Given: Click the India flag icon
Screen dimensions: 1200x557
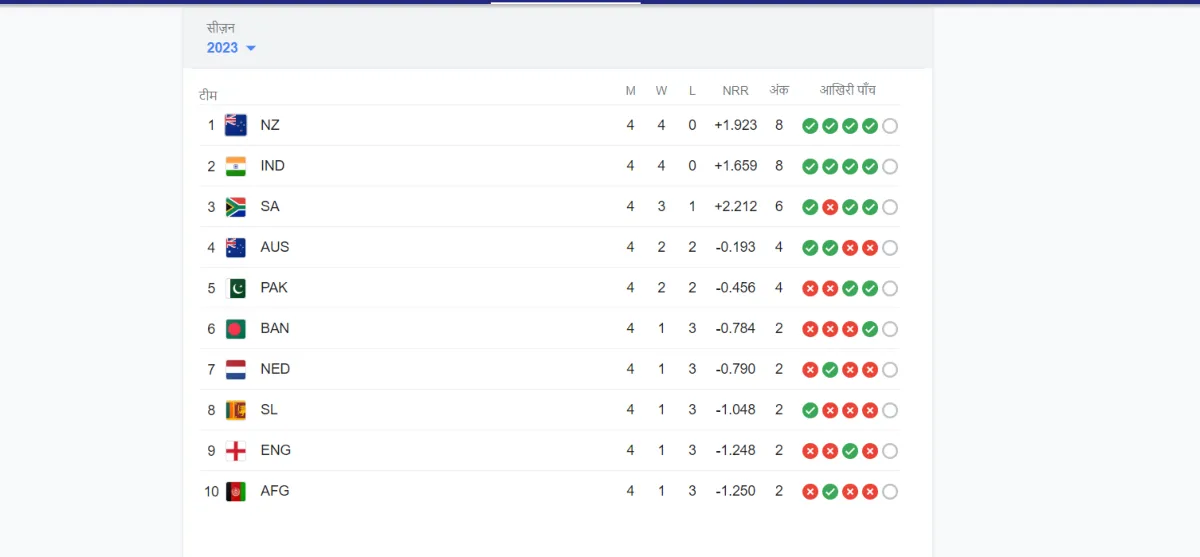Looking at the screenshot, I should coord(236,166).
